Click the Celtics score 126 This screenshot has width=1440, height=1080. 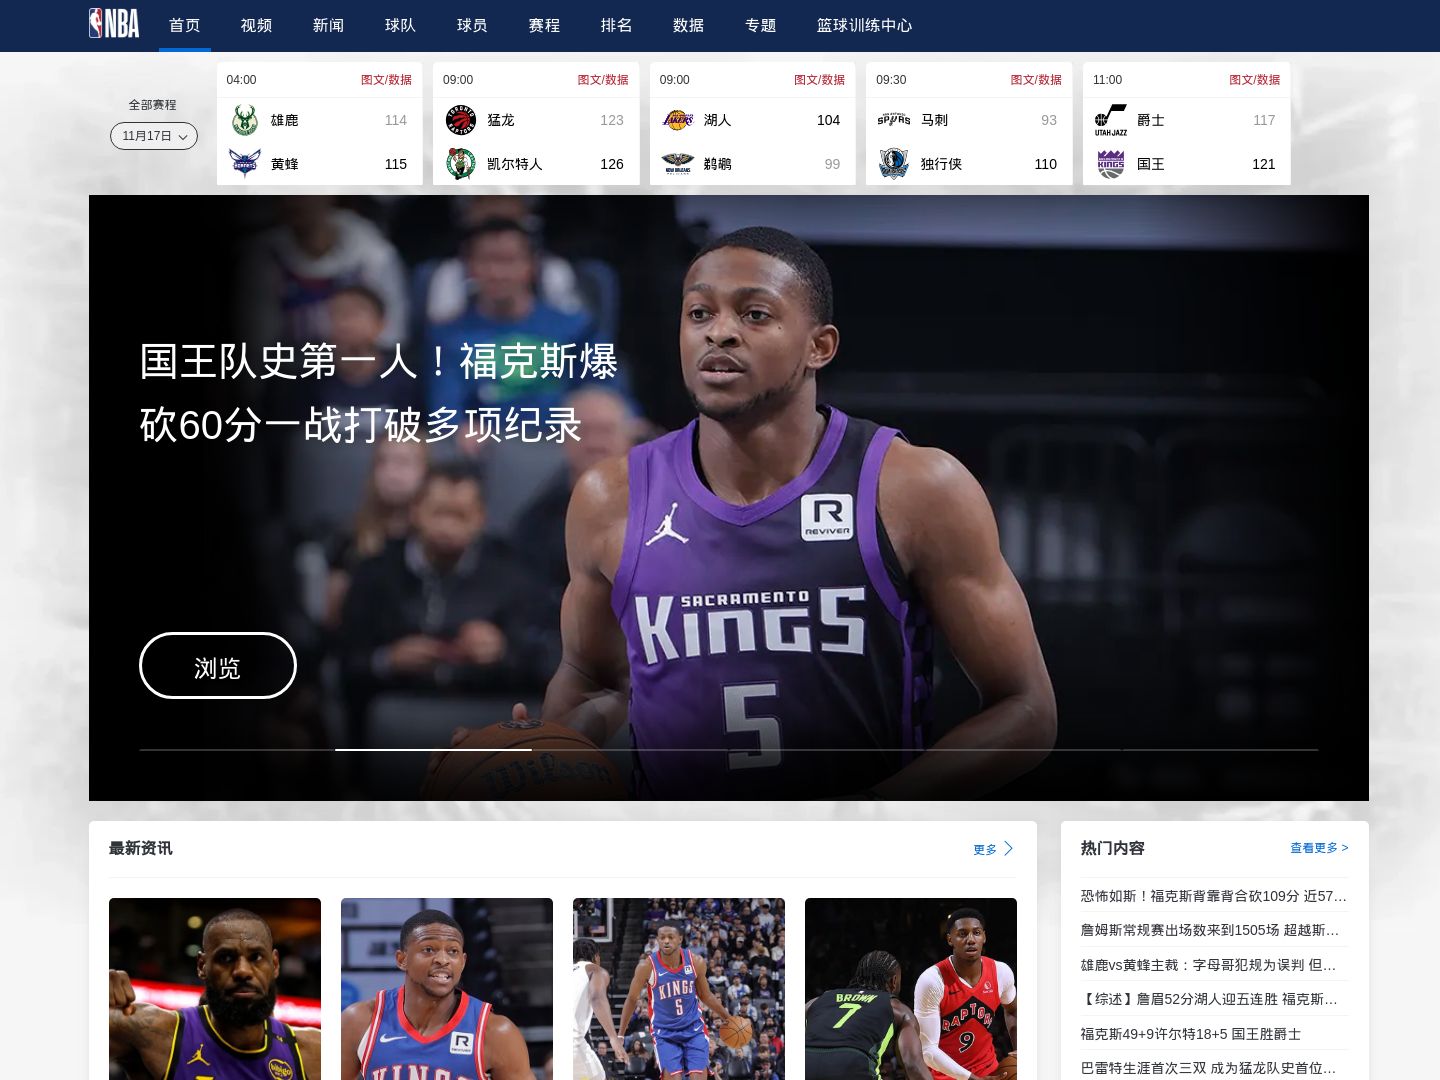[x=612, y=164]
